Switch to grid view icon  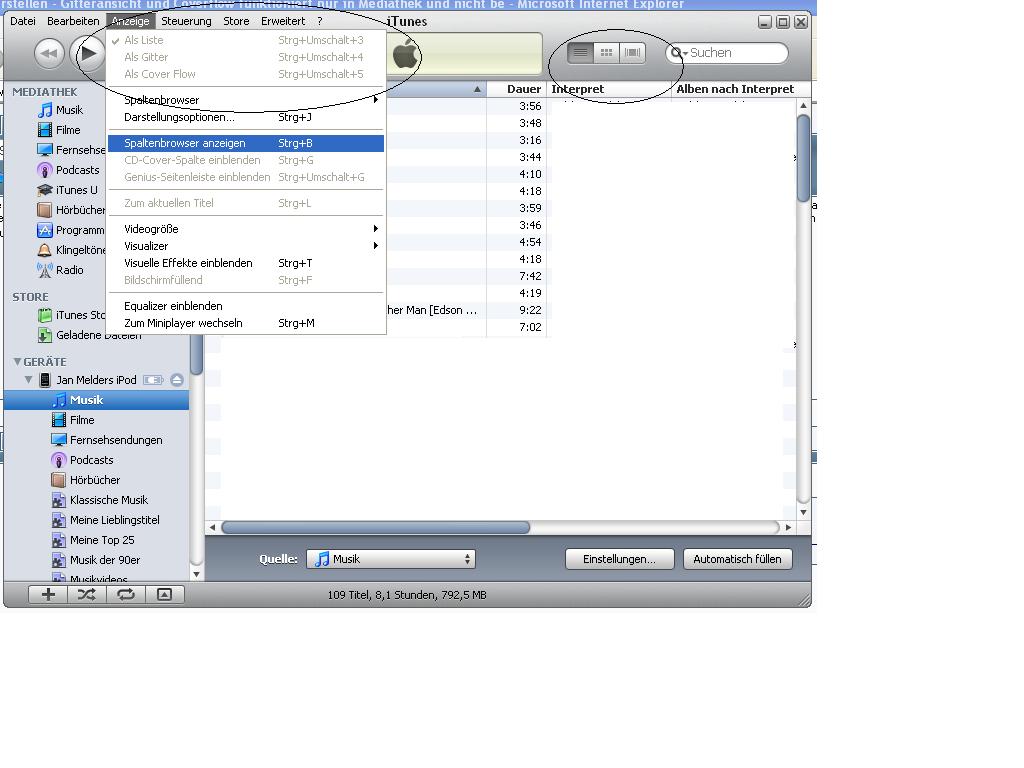[606, 52]
